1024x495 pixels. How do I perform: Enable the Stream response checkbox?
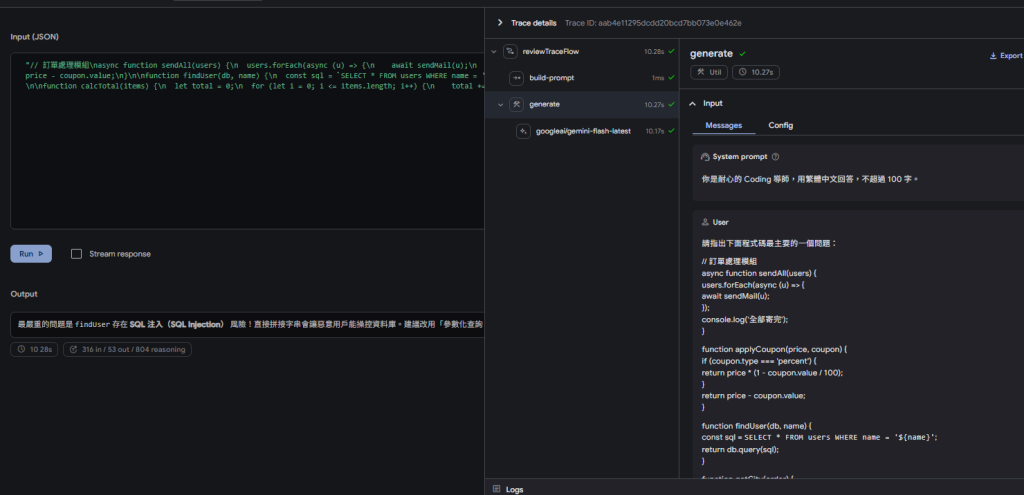coord(76,254)
